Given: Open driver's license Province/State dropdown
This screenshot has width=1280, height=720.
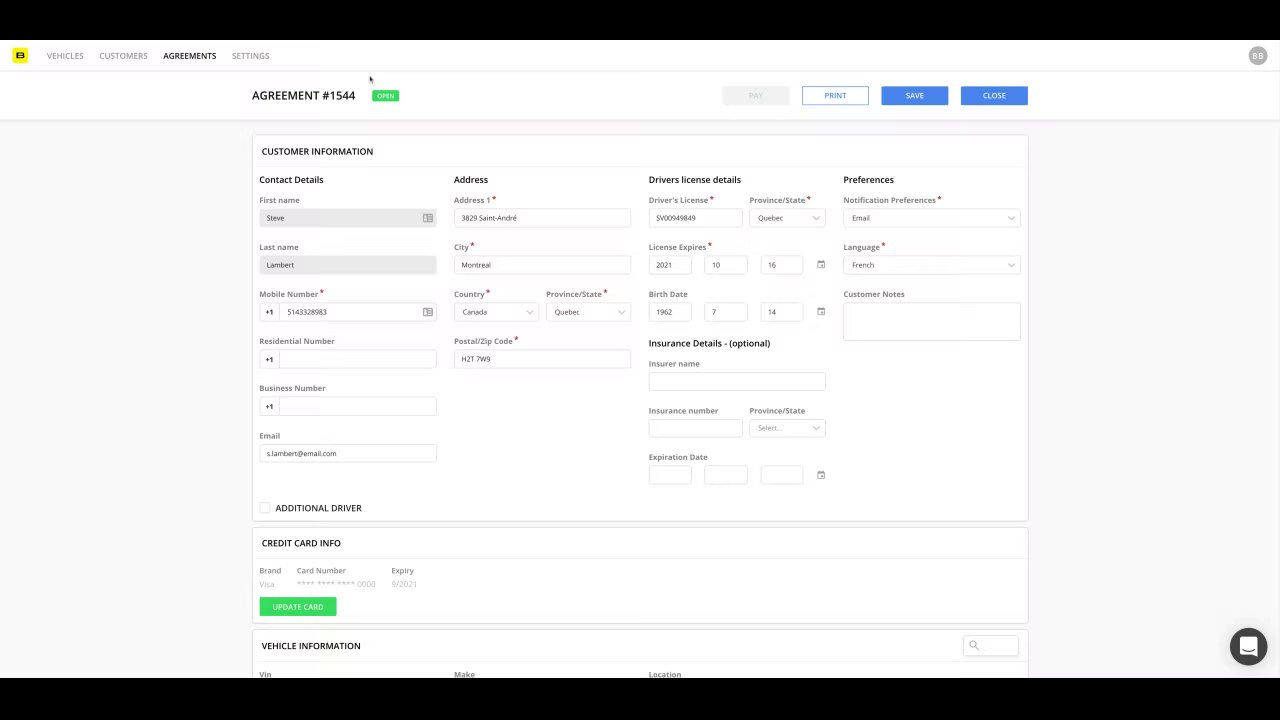Looking at the screenshot, I should [787, 218].
